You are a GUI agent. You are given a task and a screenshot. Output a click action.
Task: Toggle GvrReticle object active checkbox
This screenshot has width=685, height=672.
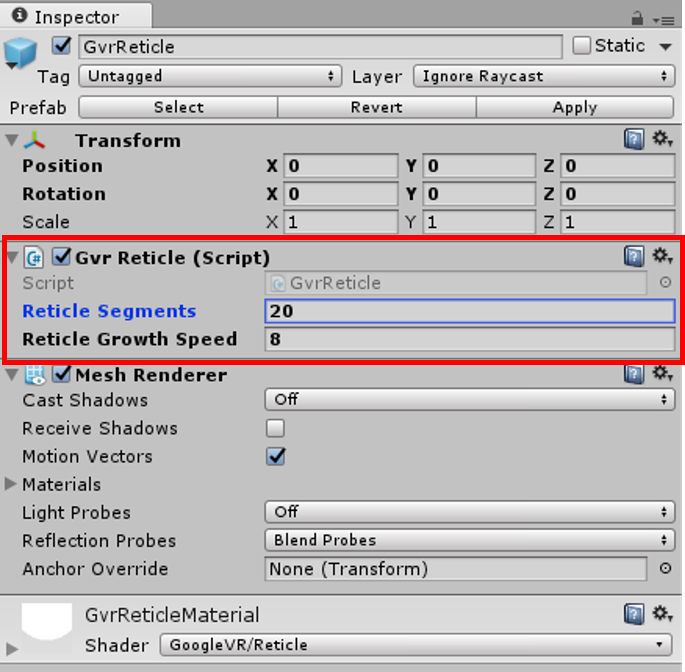pos(61,45)
